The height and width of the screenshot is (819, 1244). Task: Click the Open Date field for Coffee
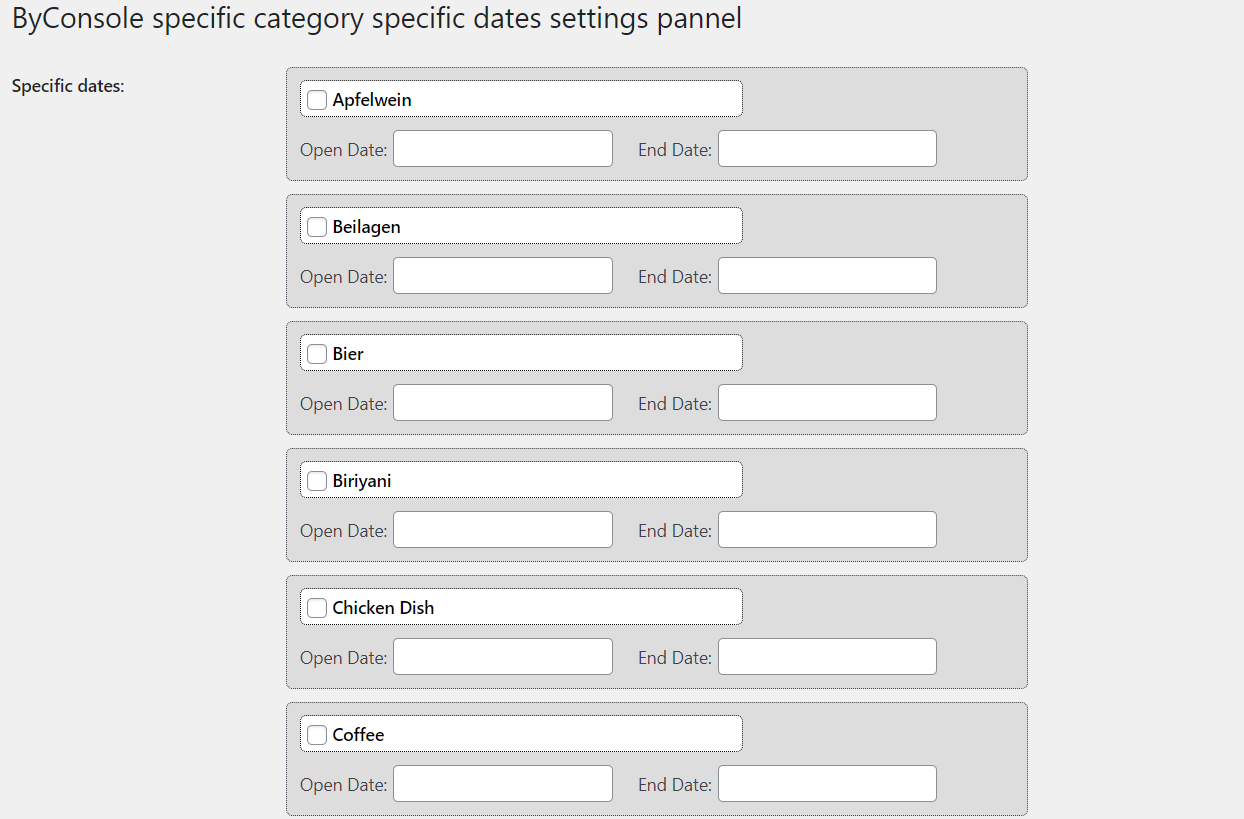tap(502, 783)
